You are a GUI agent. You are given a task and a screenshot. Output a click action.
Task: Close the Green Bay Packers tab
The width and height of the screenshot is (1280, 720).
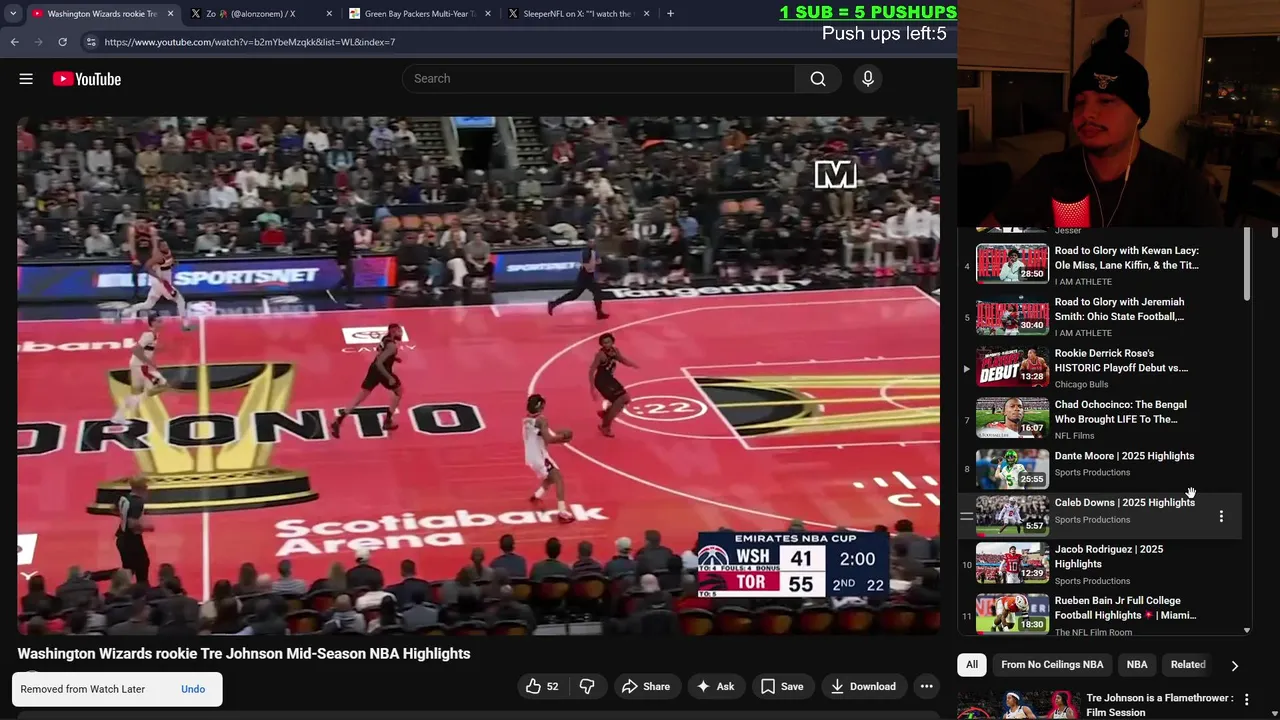tap(488, 14)
